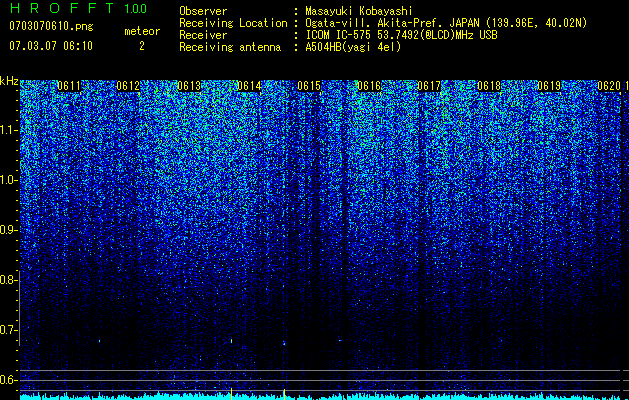Click the meteor count value 2

point(142,46)
